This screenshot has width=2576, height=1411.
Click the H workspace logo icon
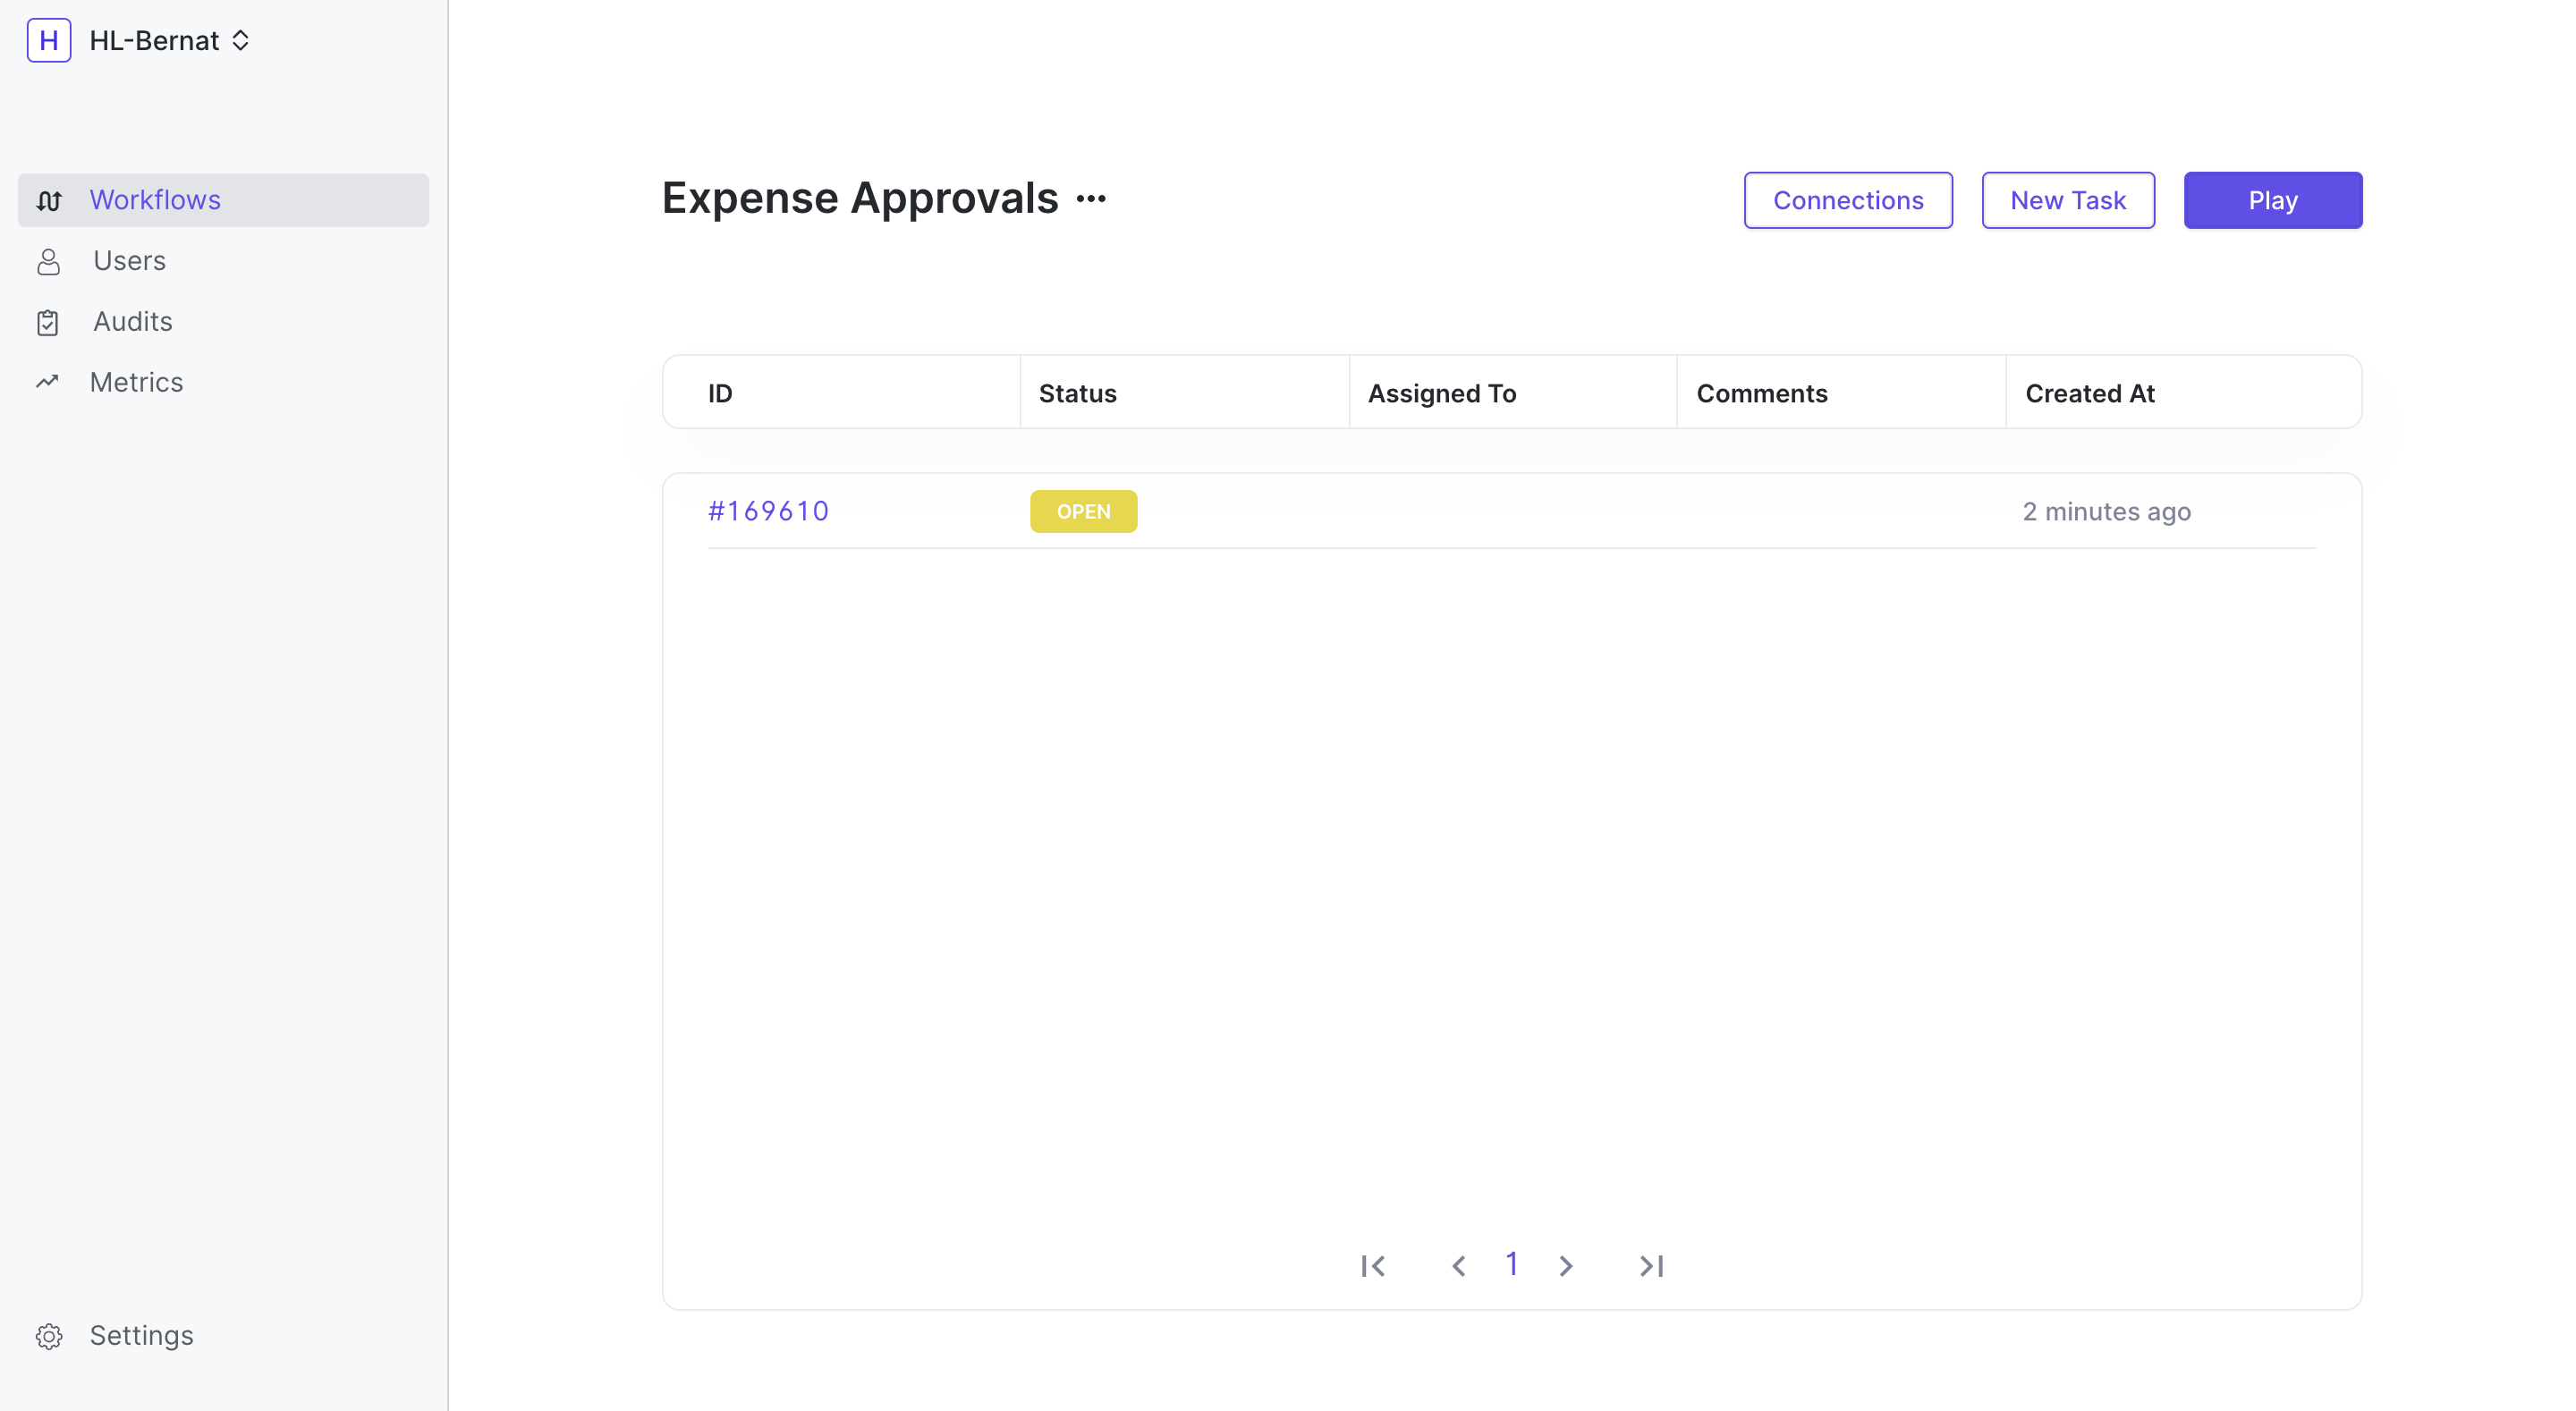coord(49,41)
